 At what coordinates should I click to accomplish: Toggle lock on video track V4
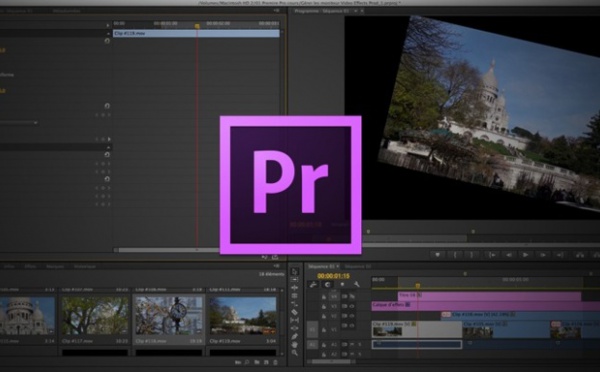[324, 297]
